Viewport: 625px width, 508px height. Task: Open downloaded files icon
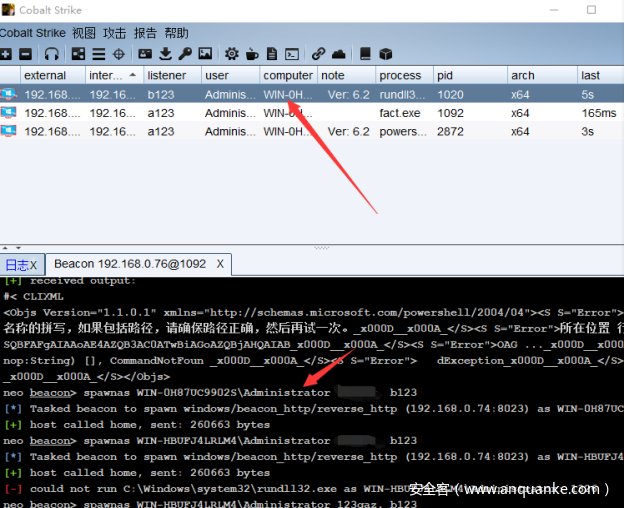[x=165, y=54]
